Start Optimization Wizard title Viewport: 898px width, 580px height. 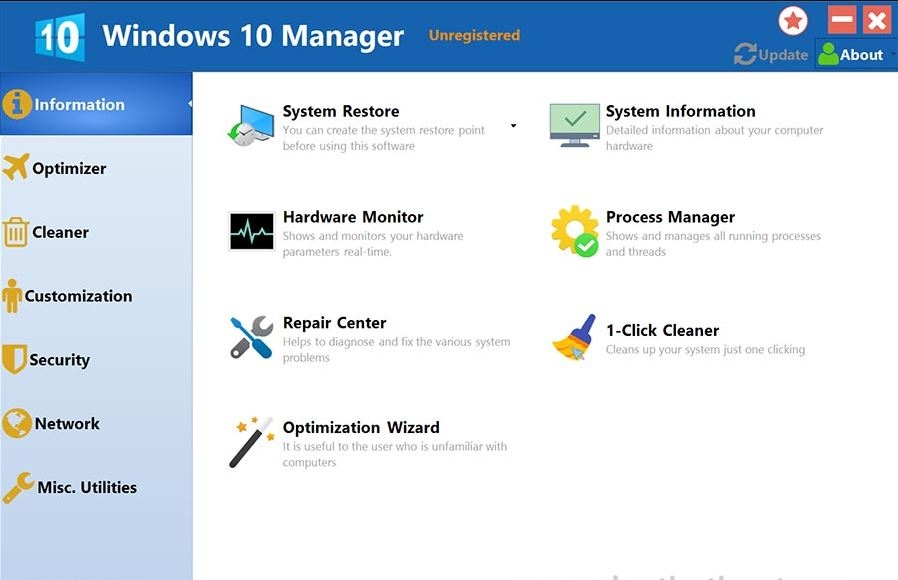361,428
